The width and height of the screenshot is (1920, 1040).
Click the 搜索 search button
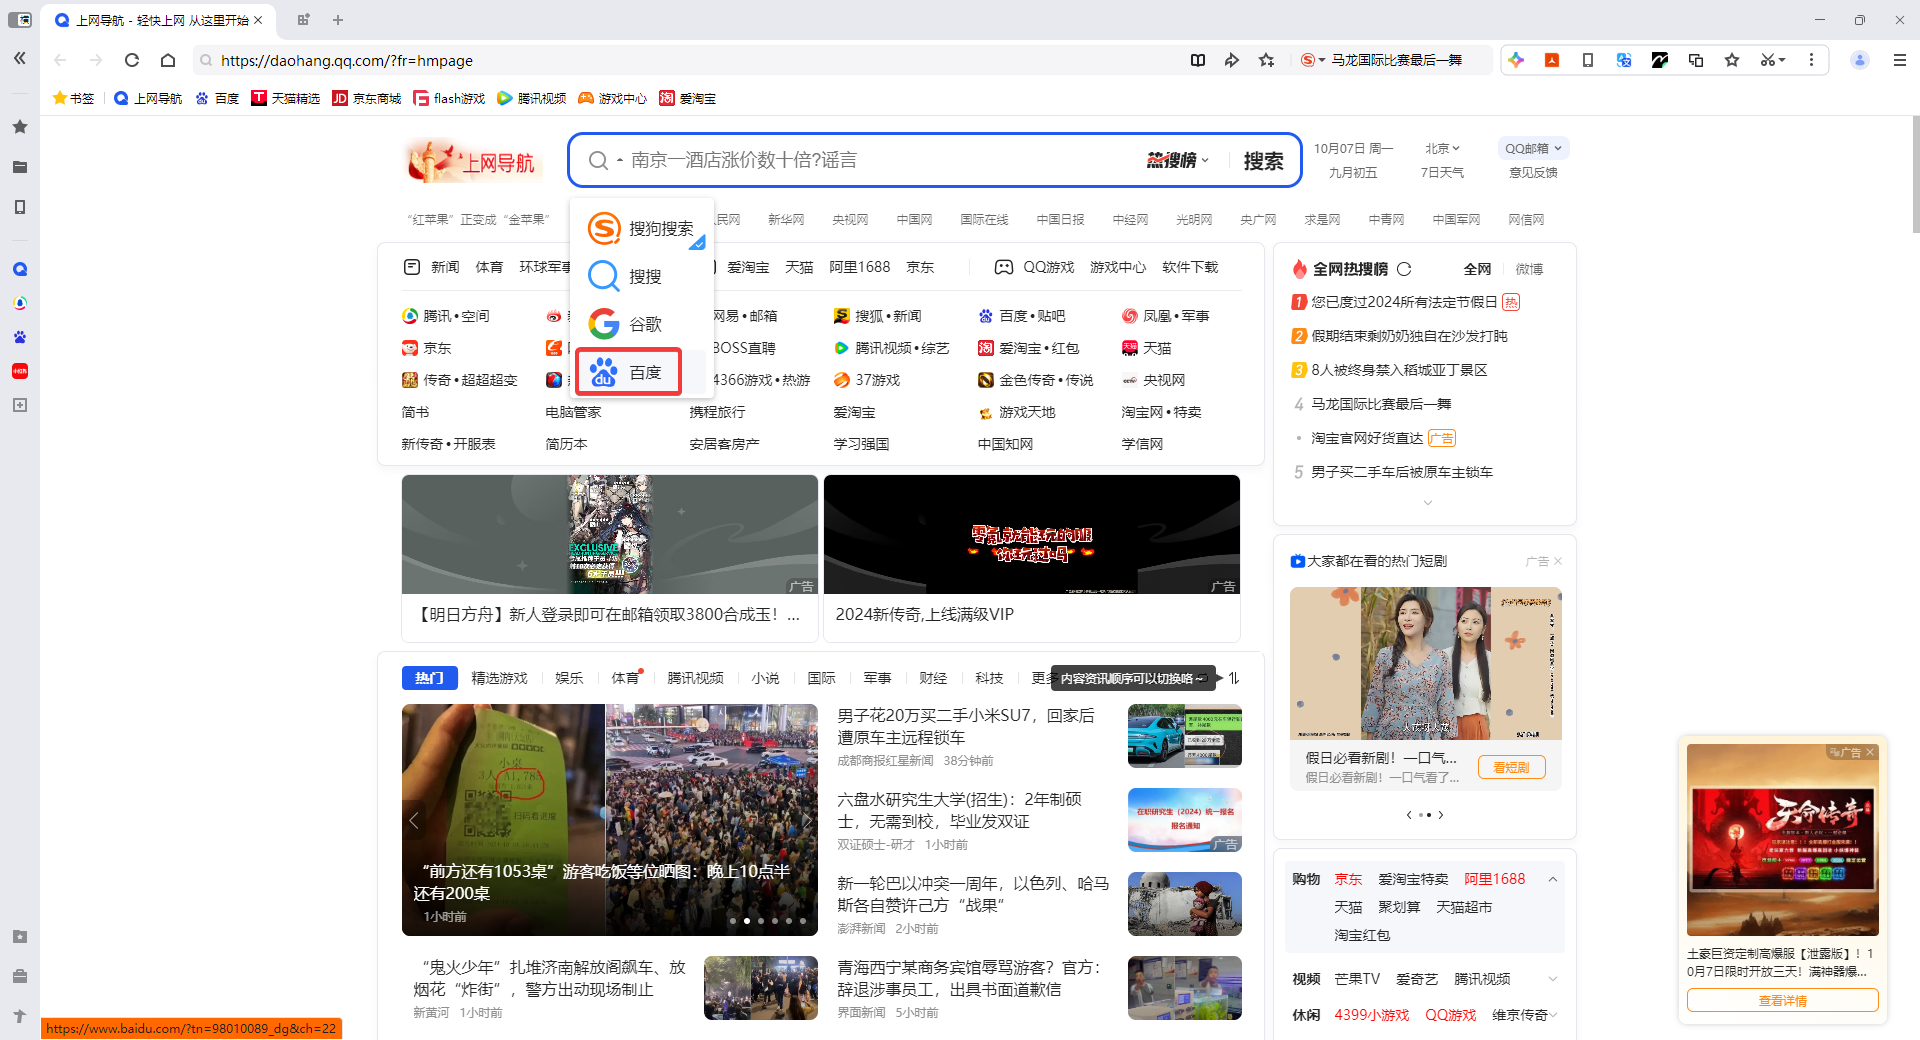point(1264,160)
